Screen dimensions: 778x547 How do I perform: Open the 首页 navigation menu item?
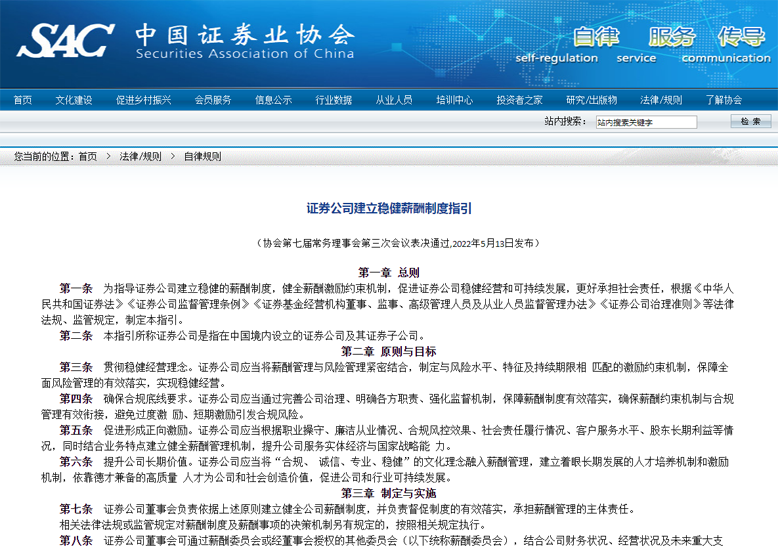click(23, 100)
